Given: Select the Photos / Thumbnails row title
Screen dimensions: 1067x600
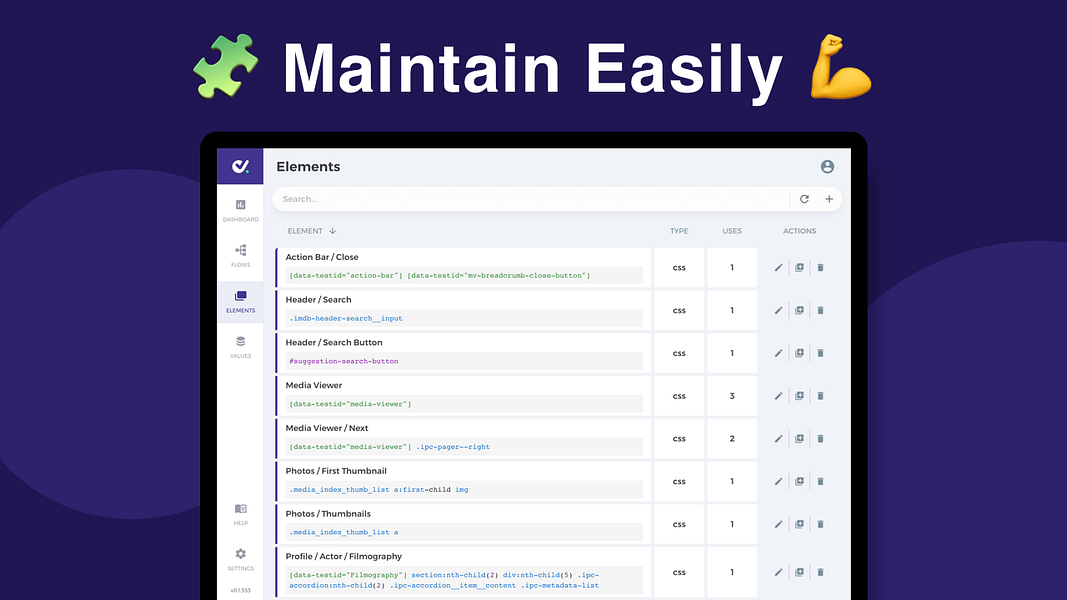Looking at the screenshot, I should coord(328,514).
